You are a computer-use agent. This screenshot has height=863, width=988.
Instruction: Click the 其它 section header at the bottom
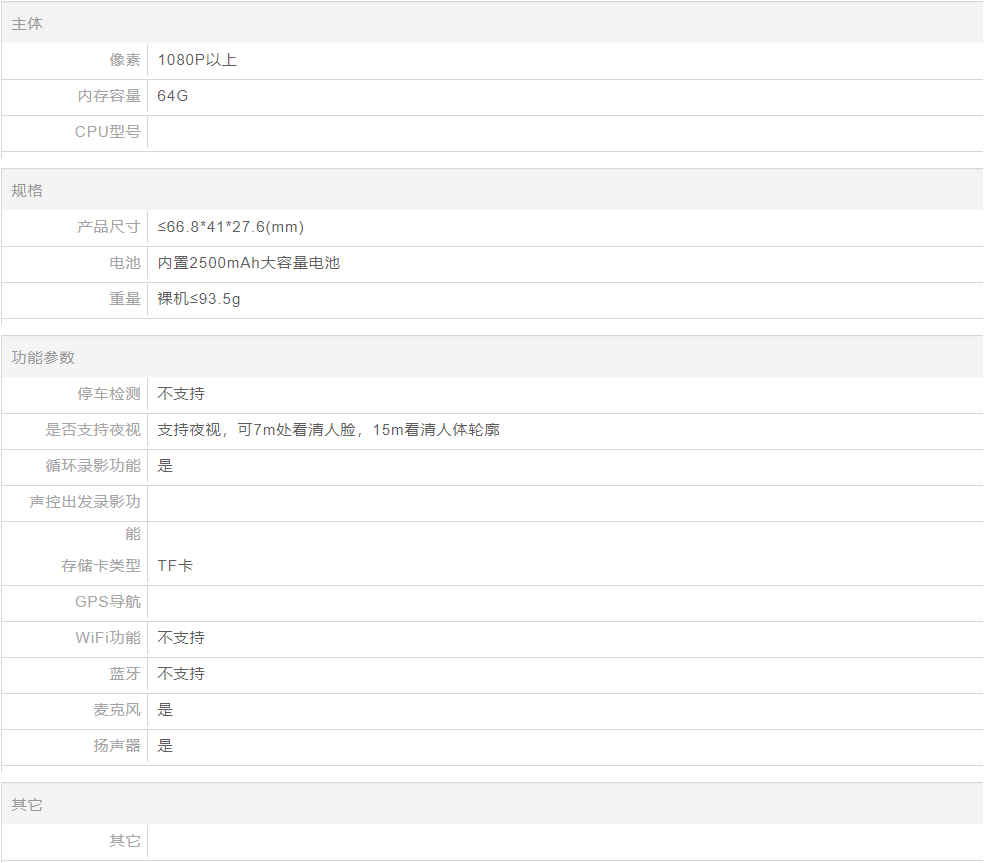tap(27, 805)
